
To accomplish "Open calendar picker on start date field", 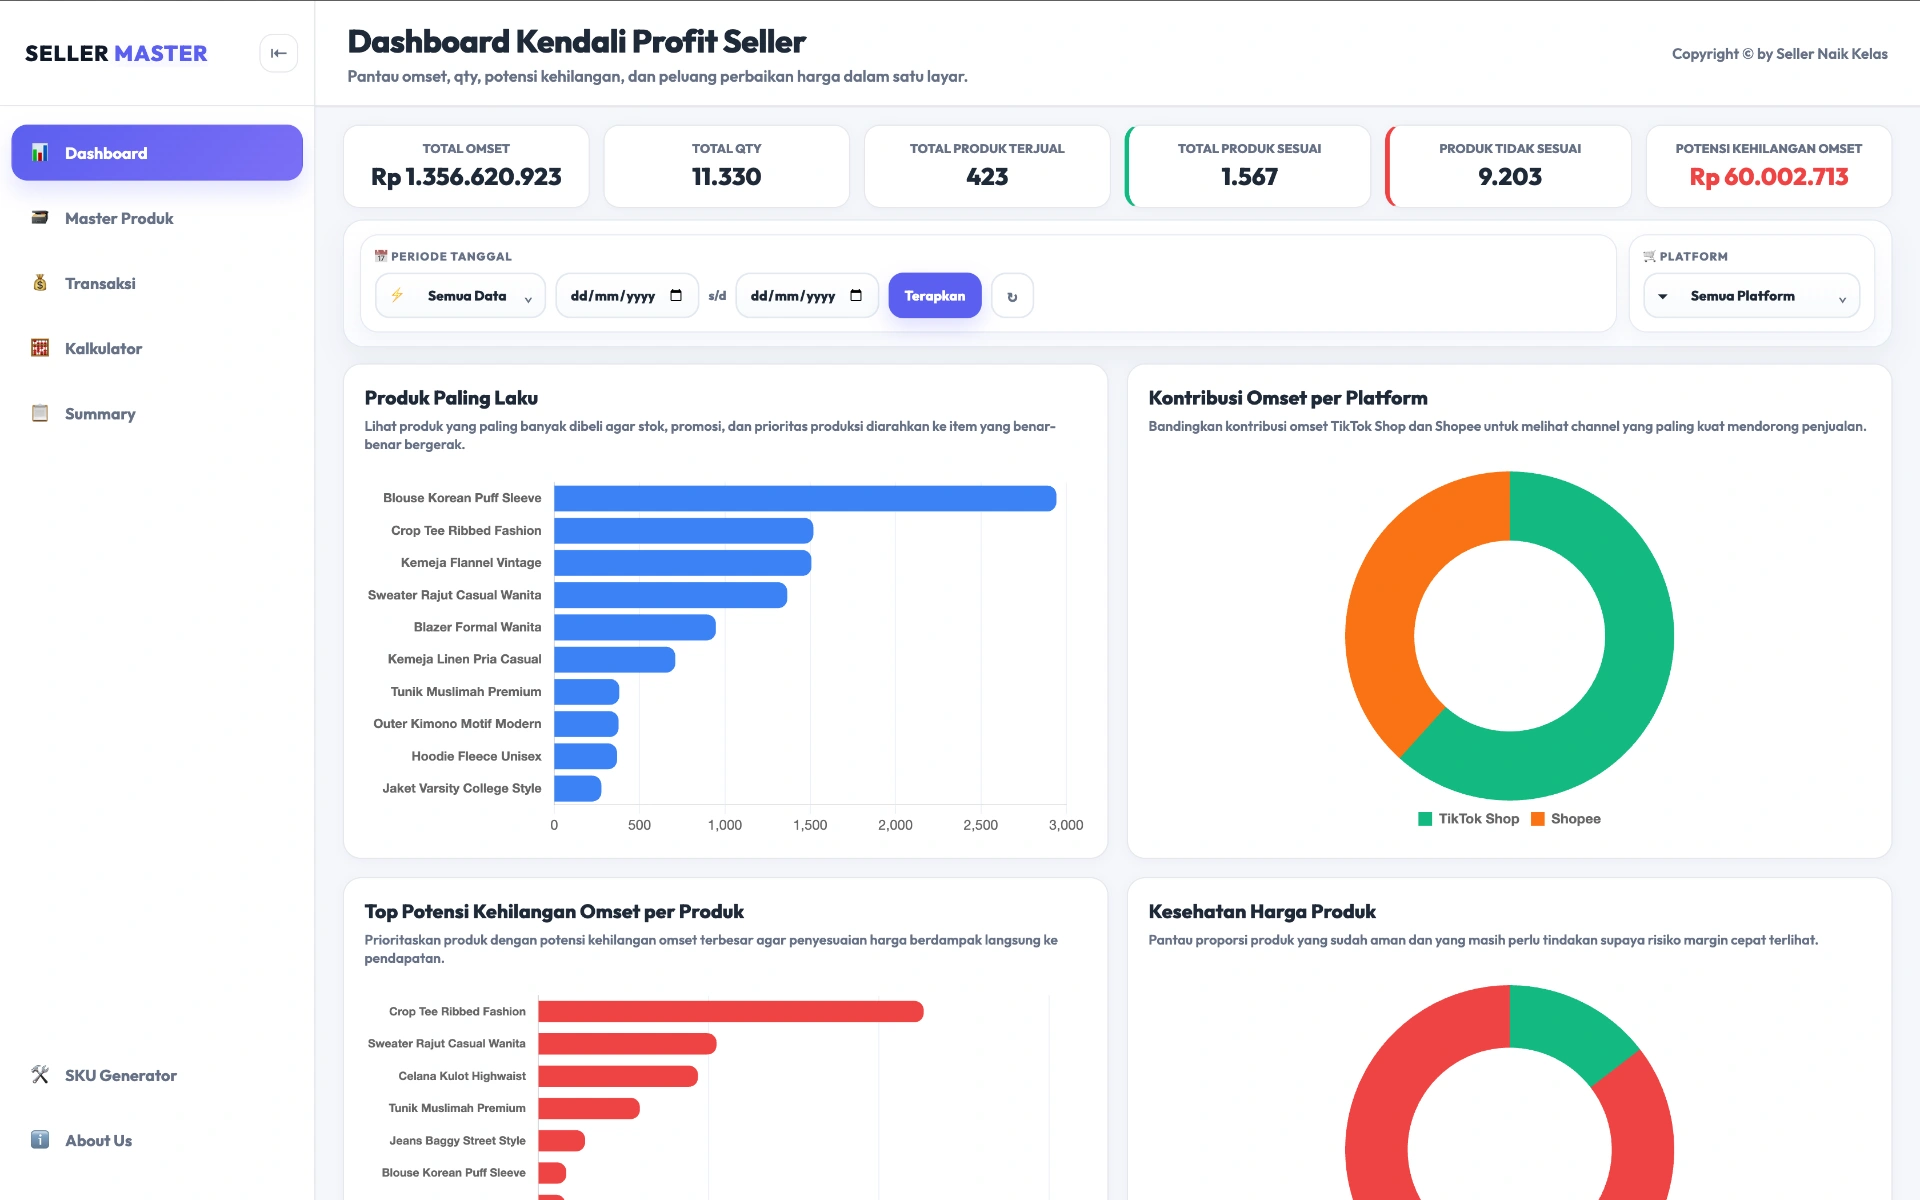I will (x=676, y=296).
